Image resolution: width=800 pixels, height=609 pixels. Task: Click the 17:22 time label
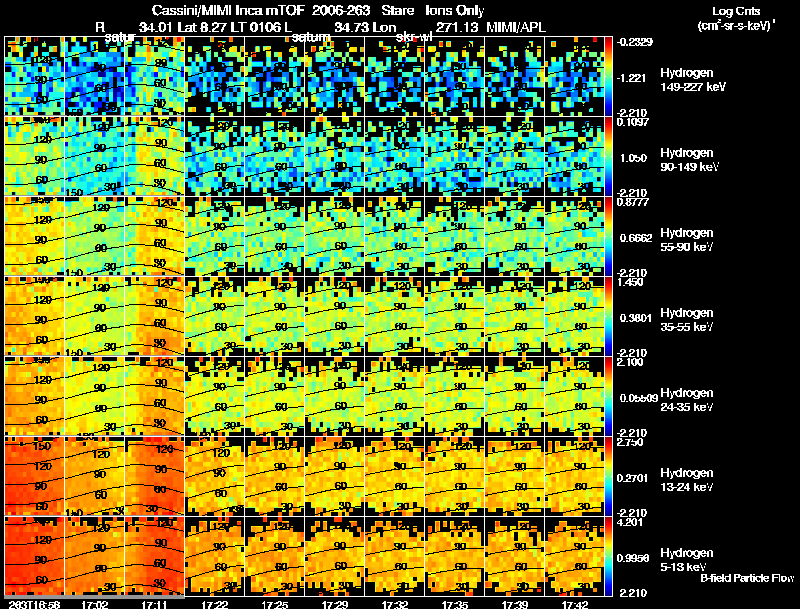[x=215, y=604]
